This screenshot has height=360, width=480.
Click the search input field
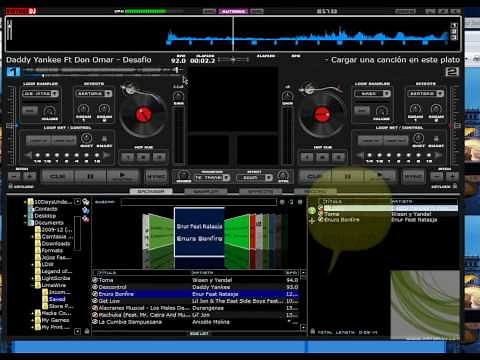pyautogui.click(x=199, y=202)
